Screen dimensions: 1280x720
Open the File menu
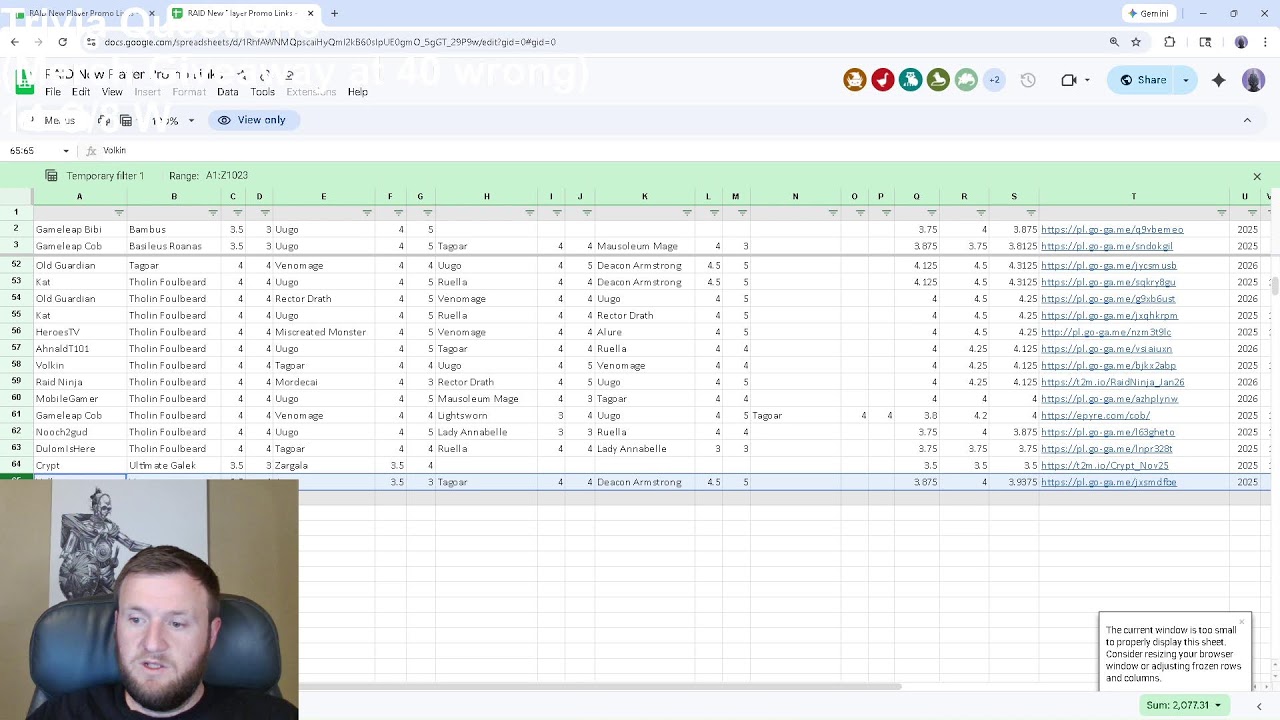pos(53,92)
